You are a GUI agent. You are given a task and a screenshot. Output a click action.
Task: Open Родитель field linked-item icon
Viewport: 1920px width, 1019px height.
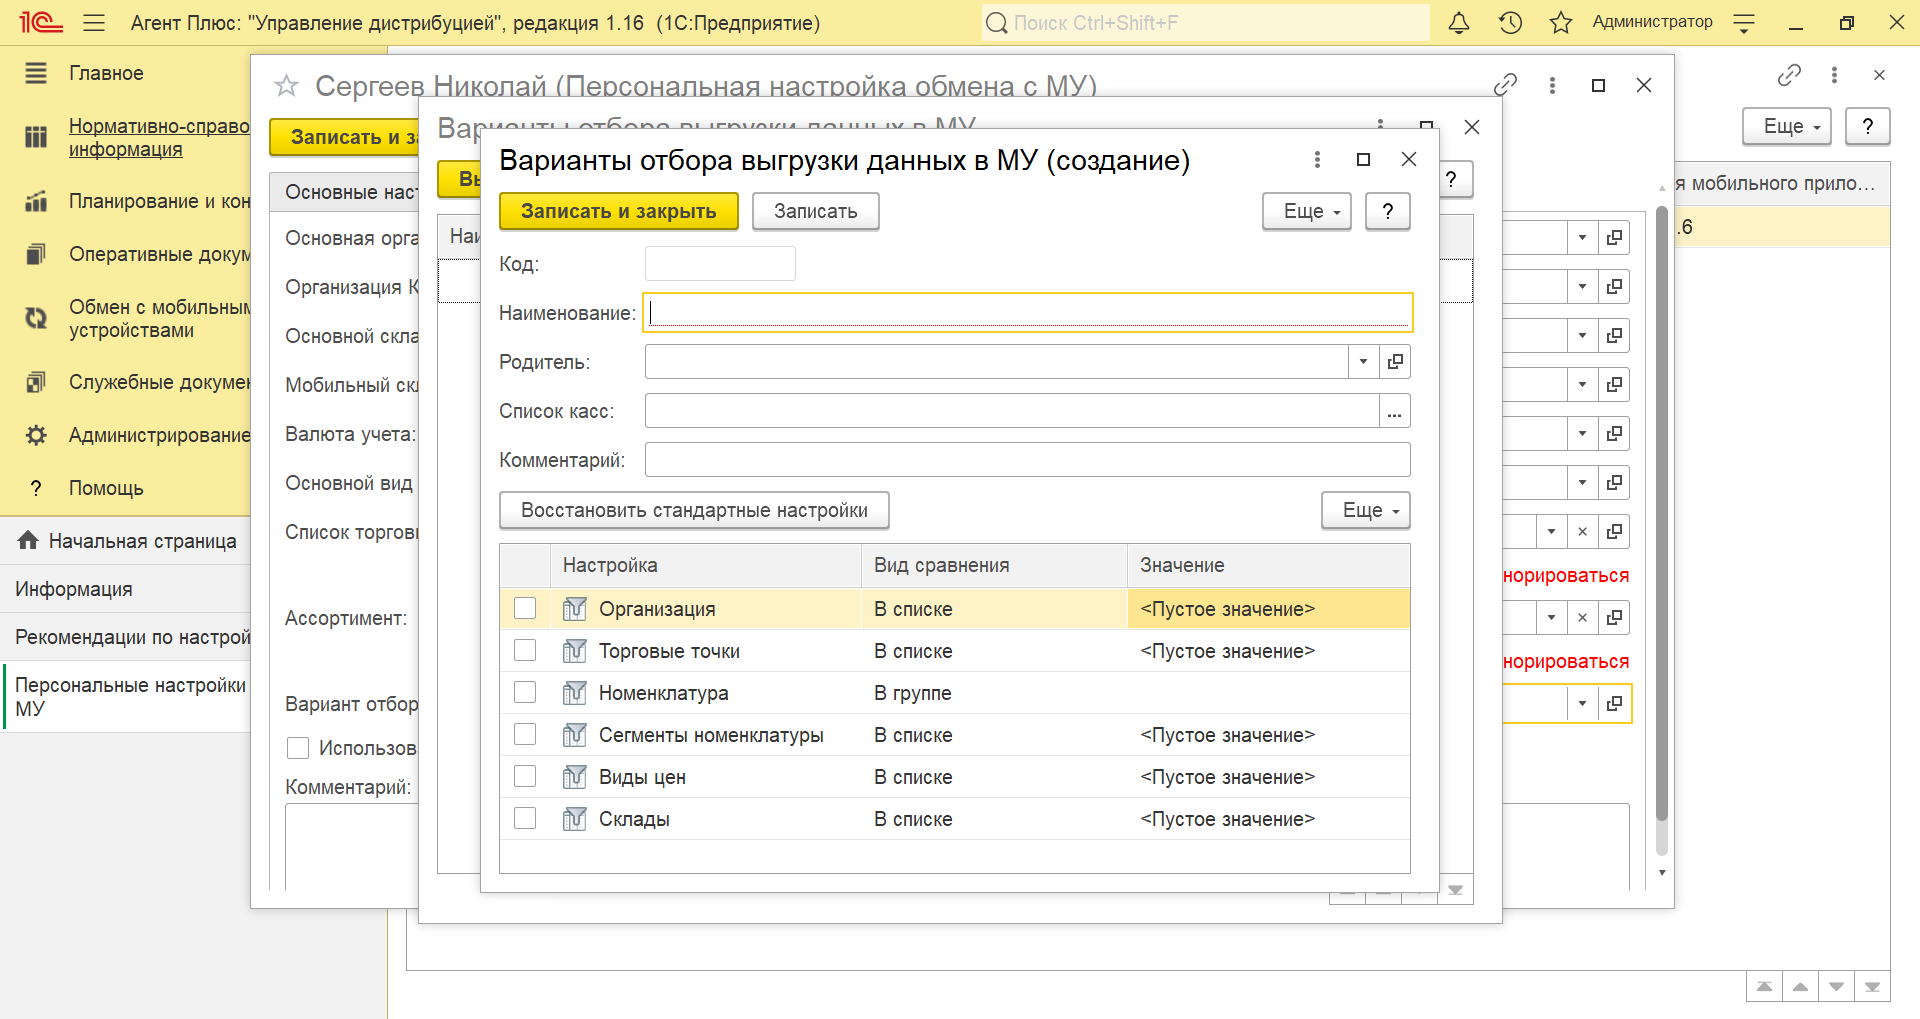point(1395,361)
